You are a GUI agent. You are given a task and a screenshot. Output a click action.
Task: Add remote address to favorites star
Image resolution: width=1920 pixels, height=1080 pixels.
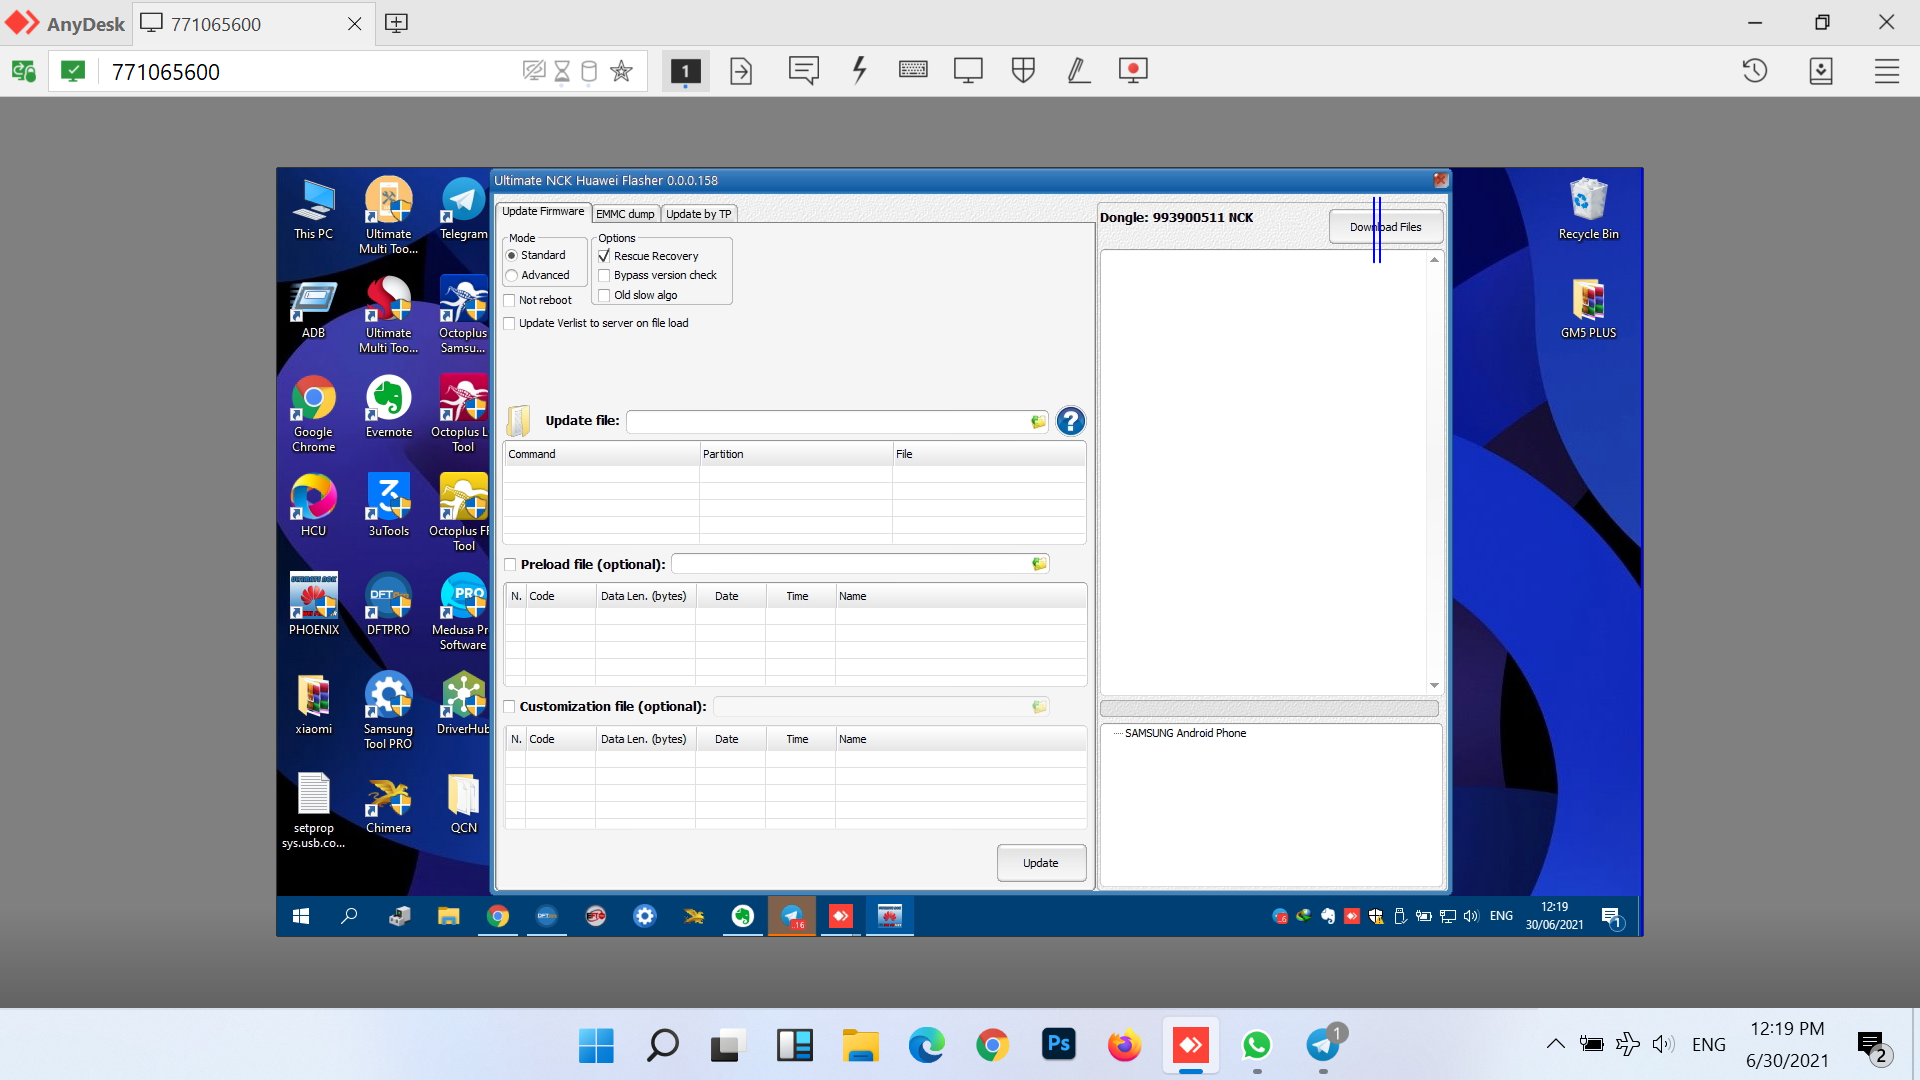coord(621,71)
